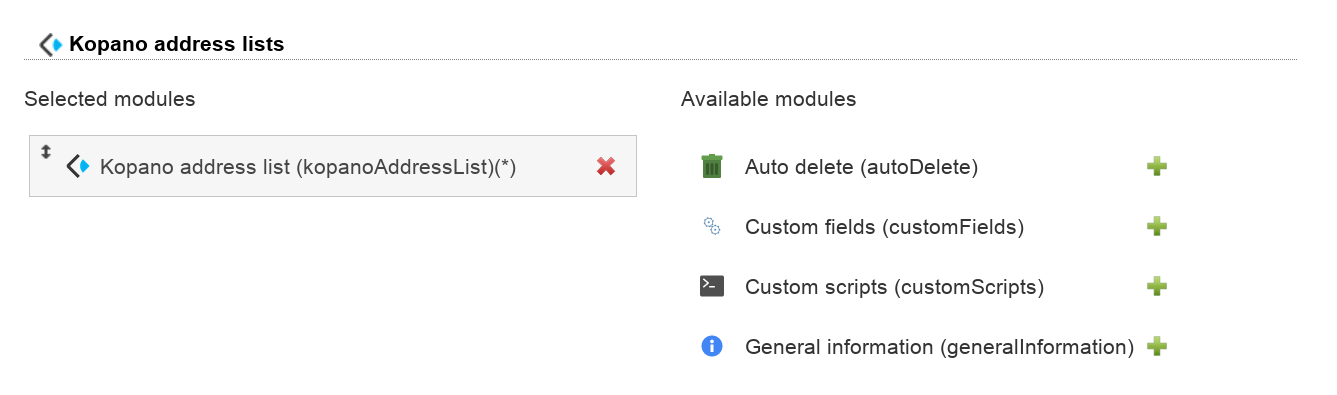Click the up-down reorder handle on Kopano address list
This screenshot has width=1337, height=395.
(45, 152)
